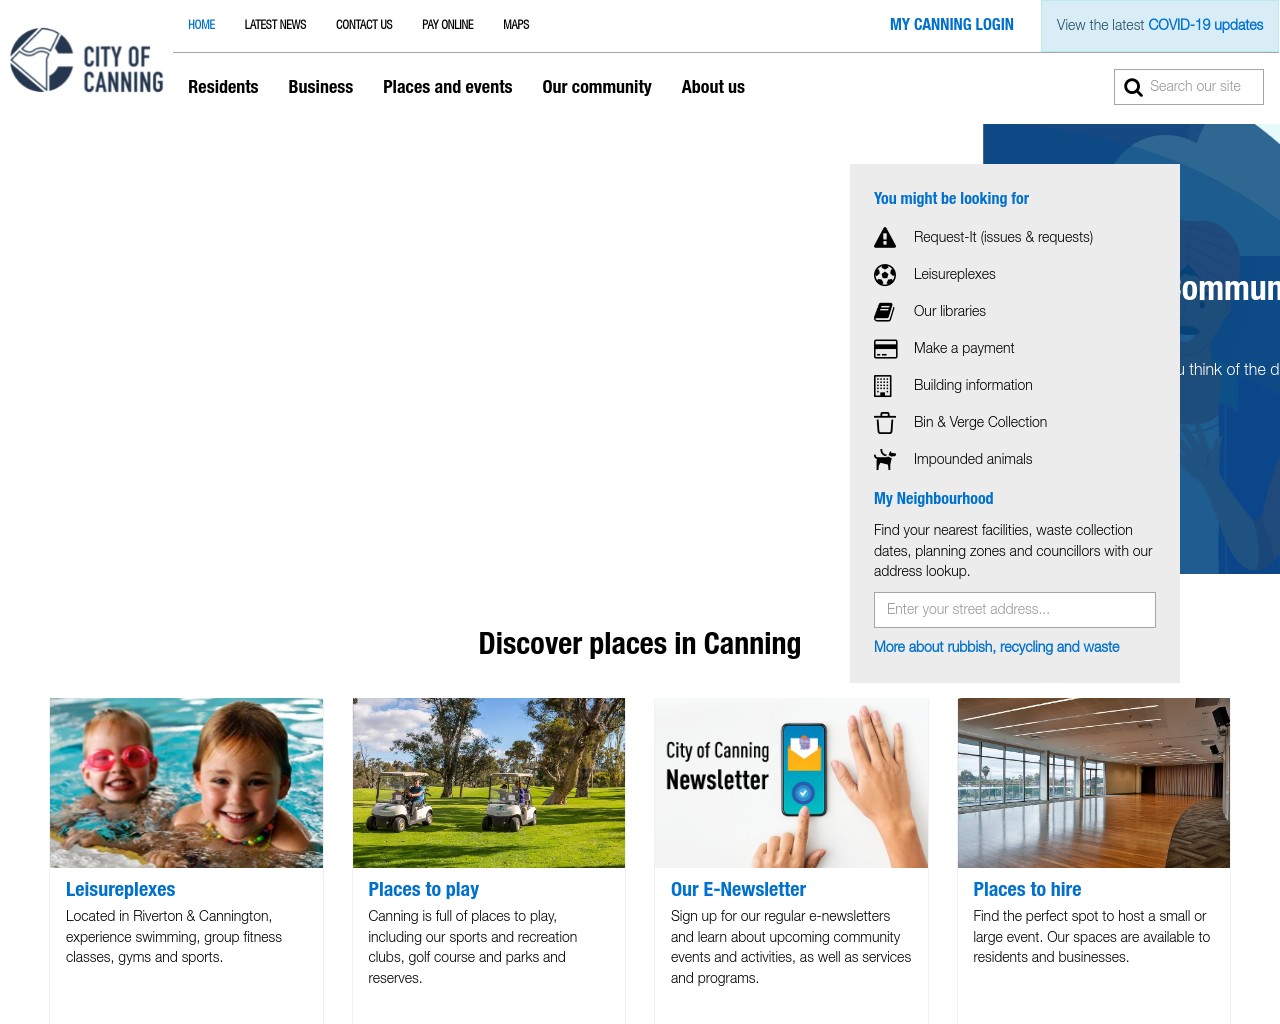This screenshot has height=1024, width=1280.
Task: Open the Places and events menu
Action: (447, 87)
